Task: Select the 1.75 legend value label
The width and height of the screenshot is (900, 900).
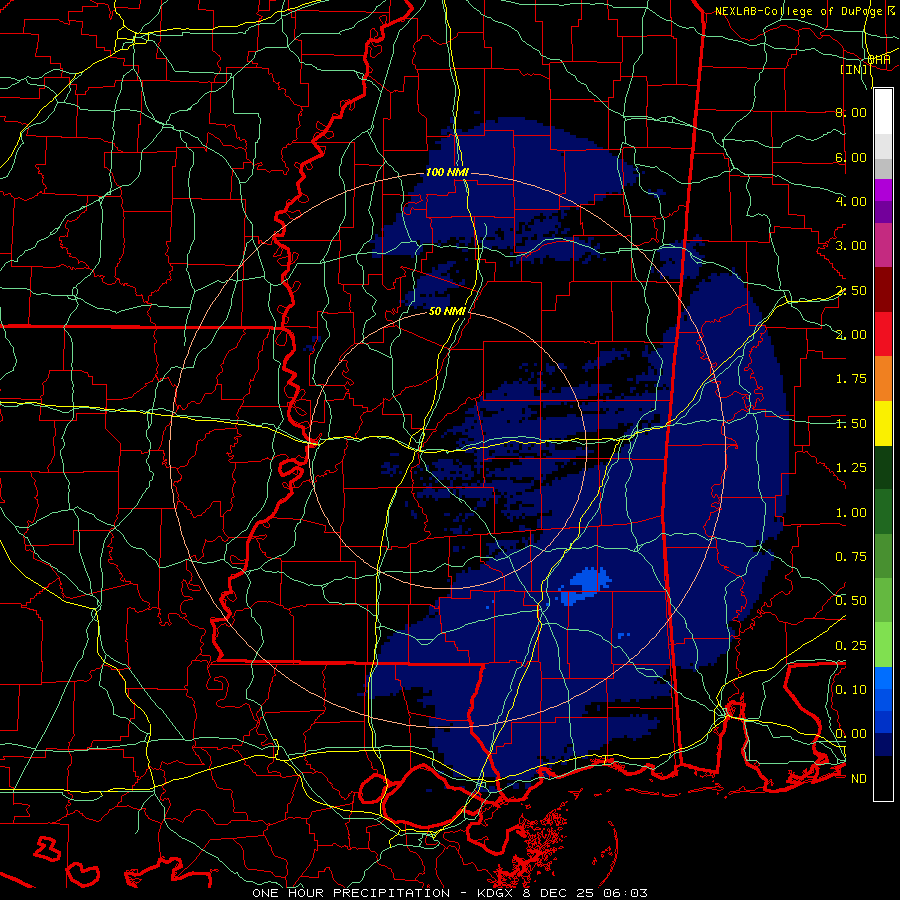Action: 851,379
